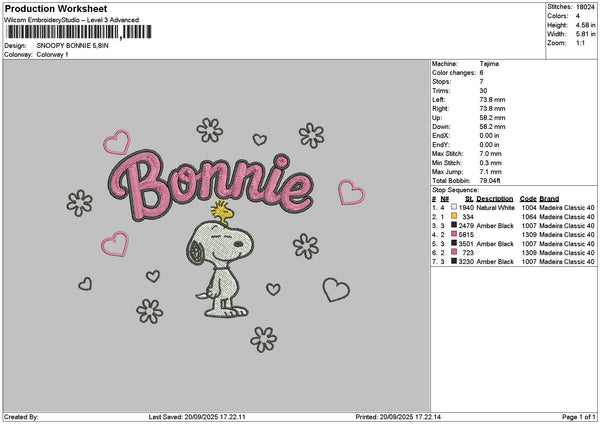Click the 'Last Saved: 20/09/2025 17.22.11' footer text
Screen dimensions: 600x424
point(197,417)
